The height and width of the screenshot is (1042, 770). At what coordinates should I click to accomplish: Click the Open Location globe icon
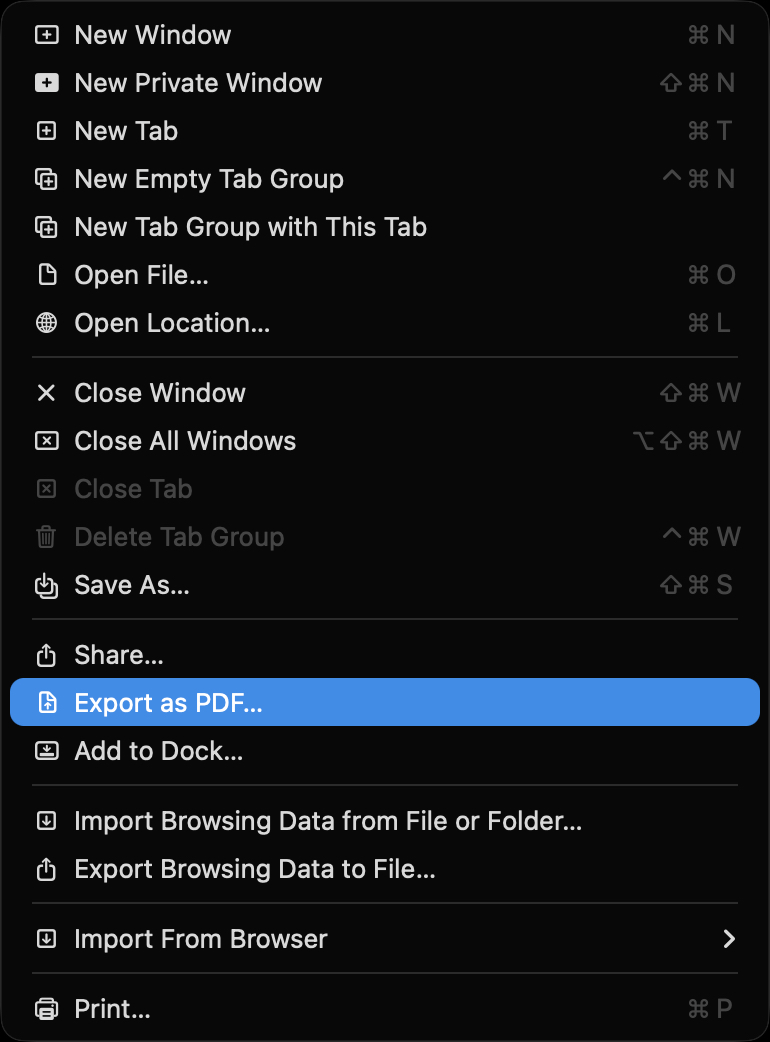coord(46,323)
